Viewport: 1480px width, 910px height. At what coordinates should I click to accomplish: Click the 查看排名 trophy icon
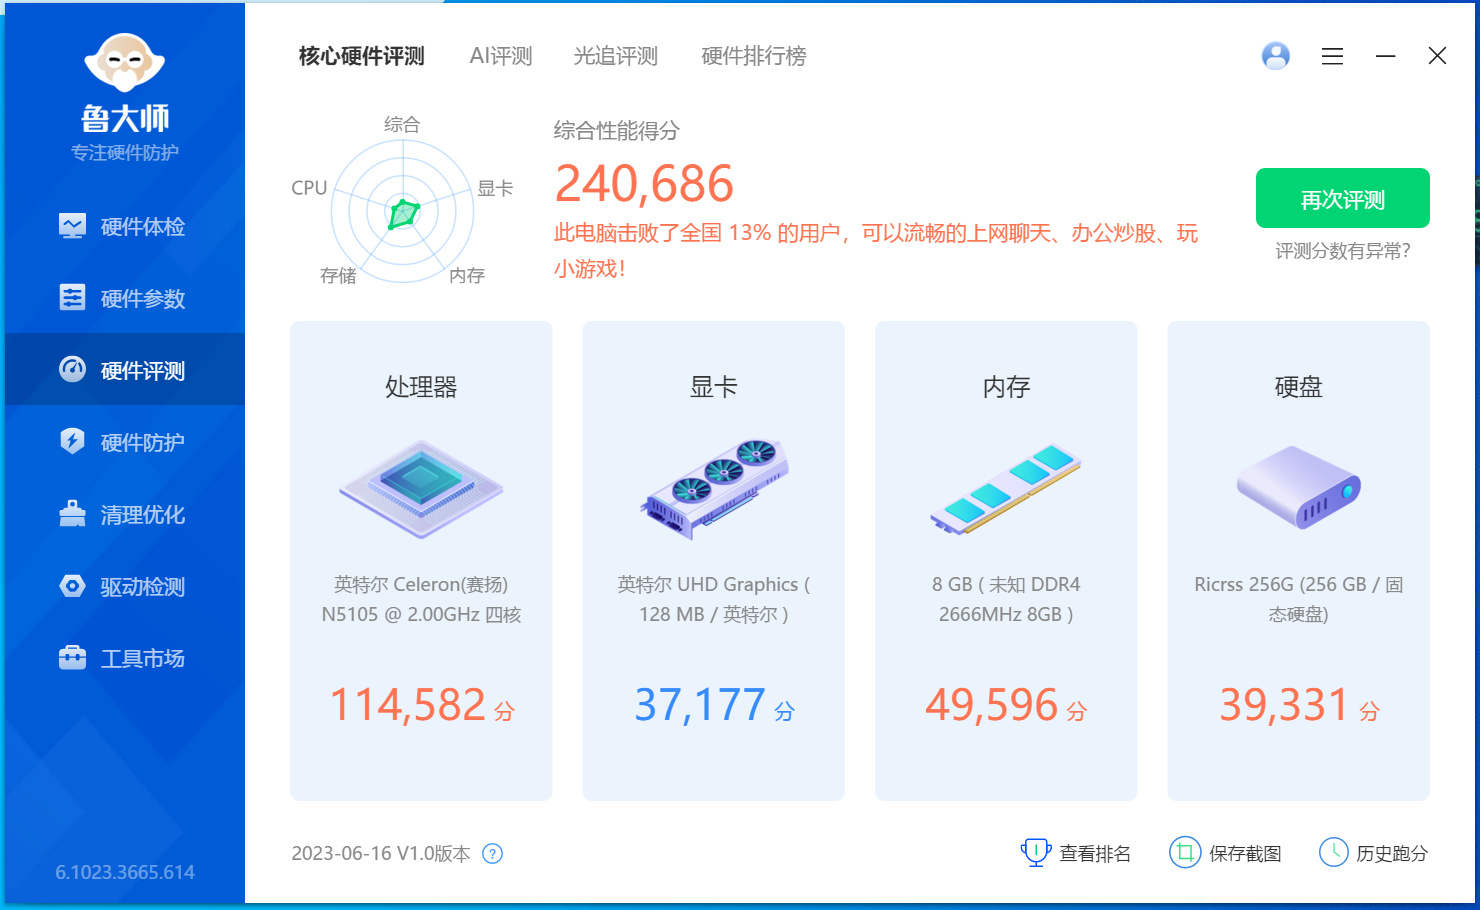coord(1035,852)
